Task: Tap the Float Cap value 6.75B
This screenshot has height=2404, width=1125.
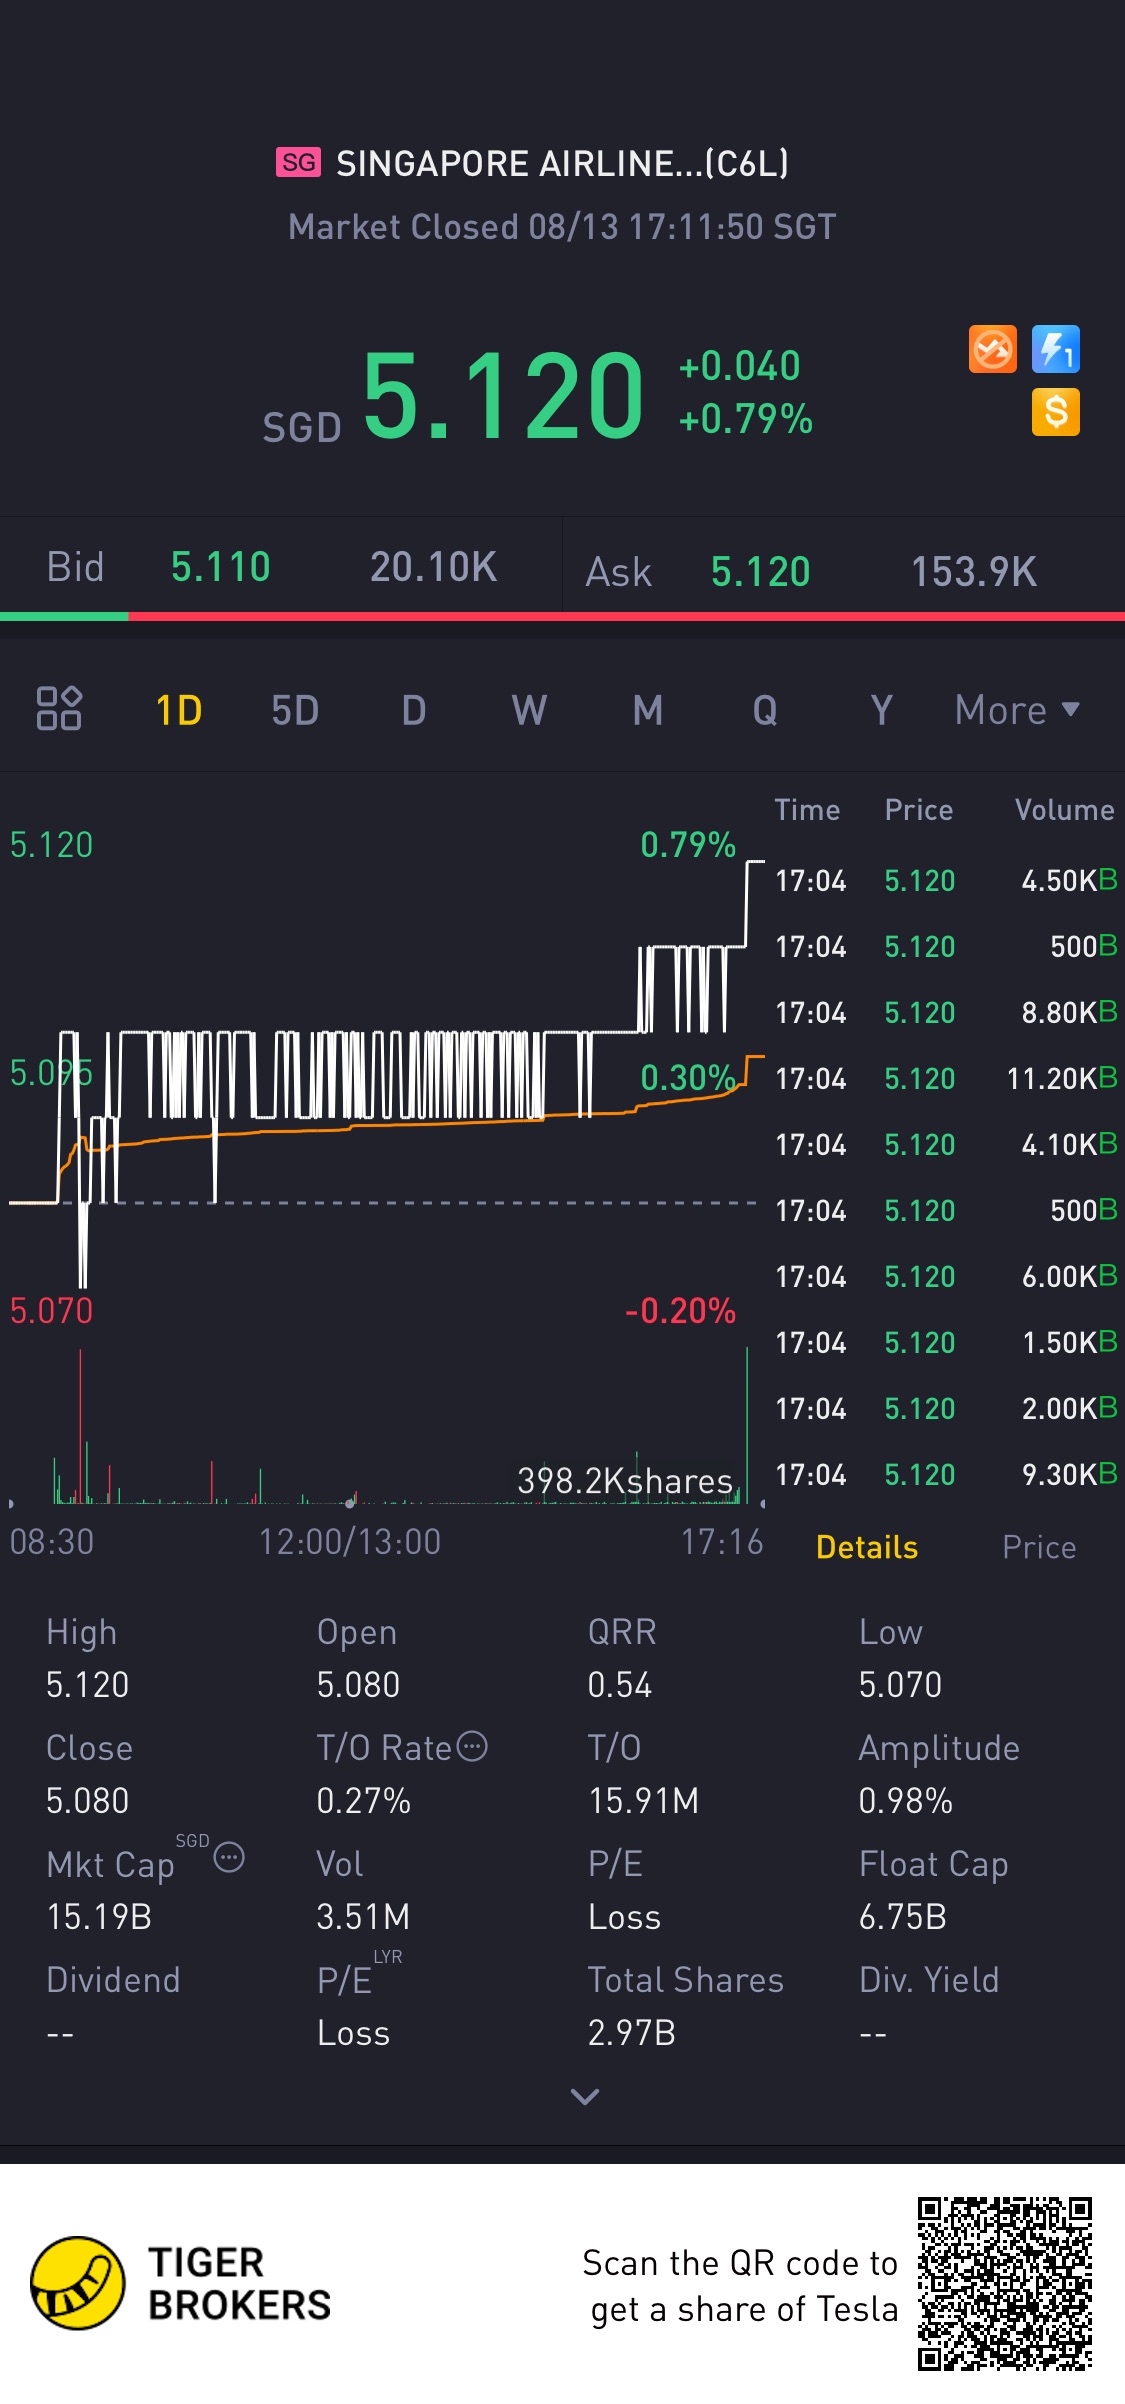Action: (x=902, y=1917)
